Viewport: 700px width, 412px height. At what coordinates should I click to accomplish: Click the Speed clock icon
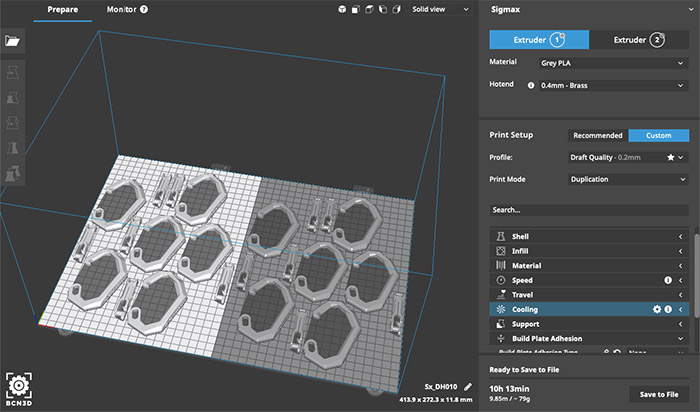501,280
